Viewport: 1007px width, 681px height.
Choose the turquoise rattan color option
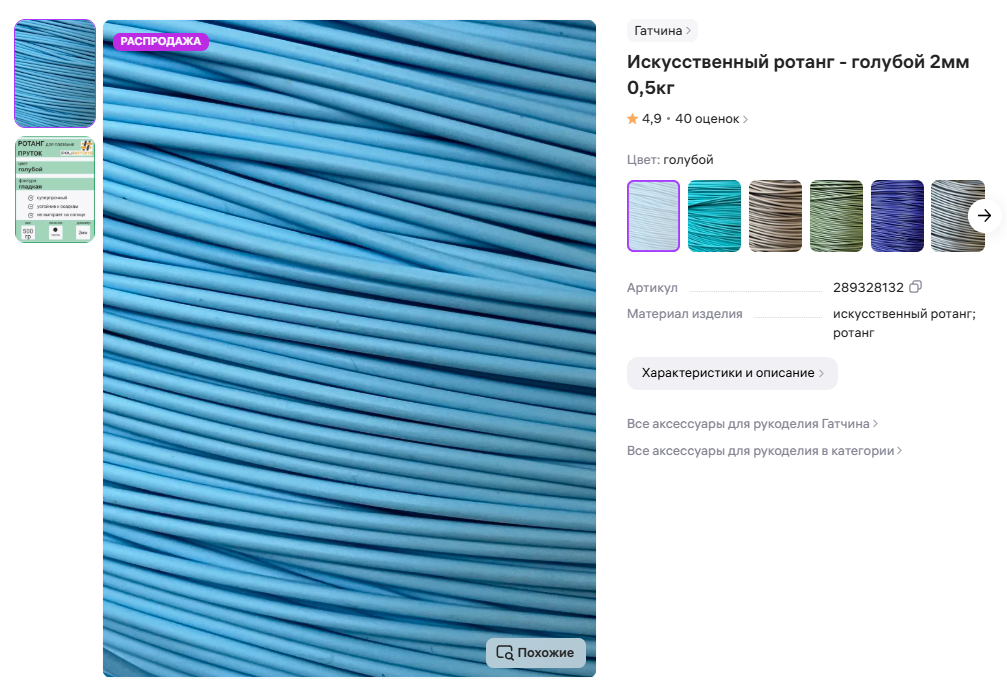pyautogui.click(x=714, y=216)
